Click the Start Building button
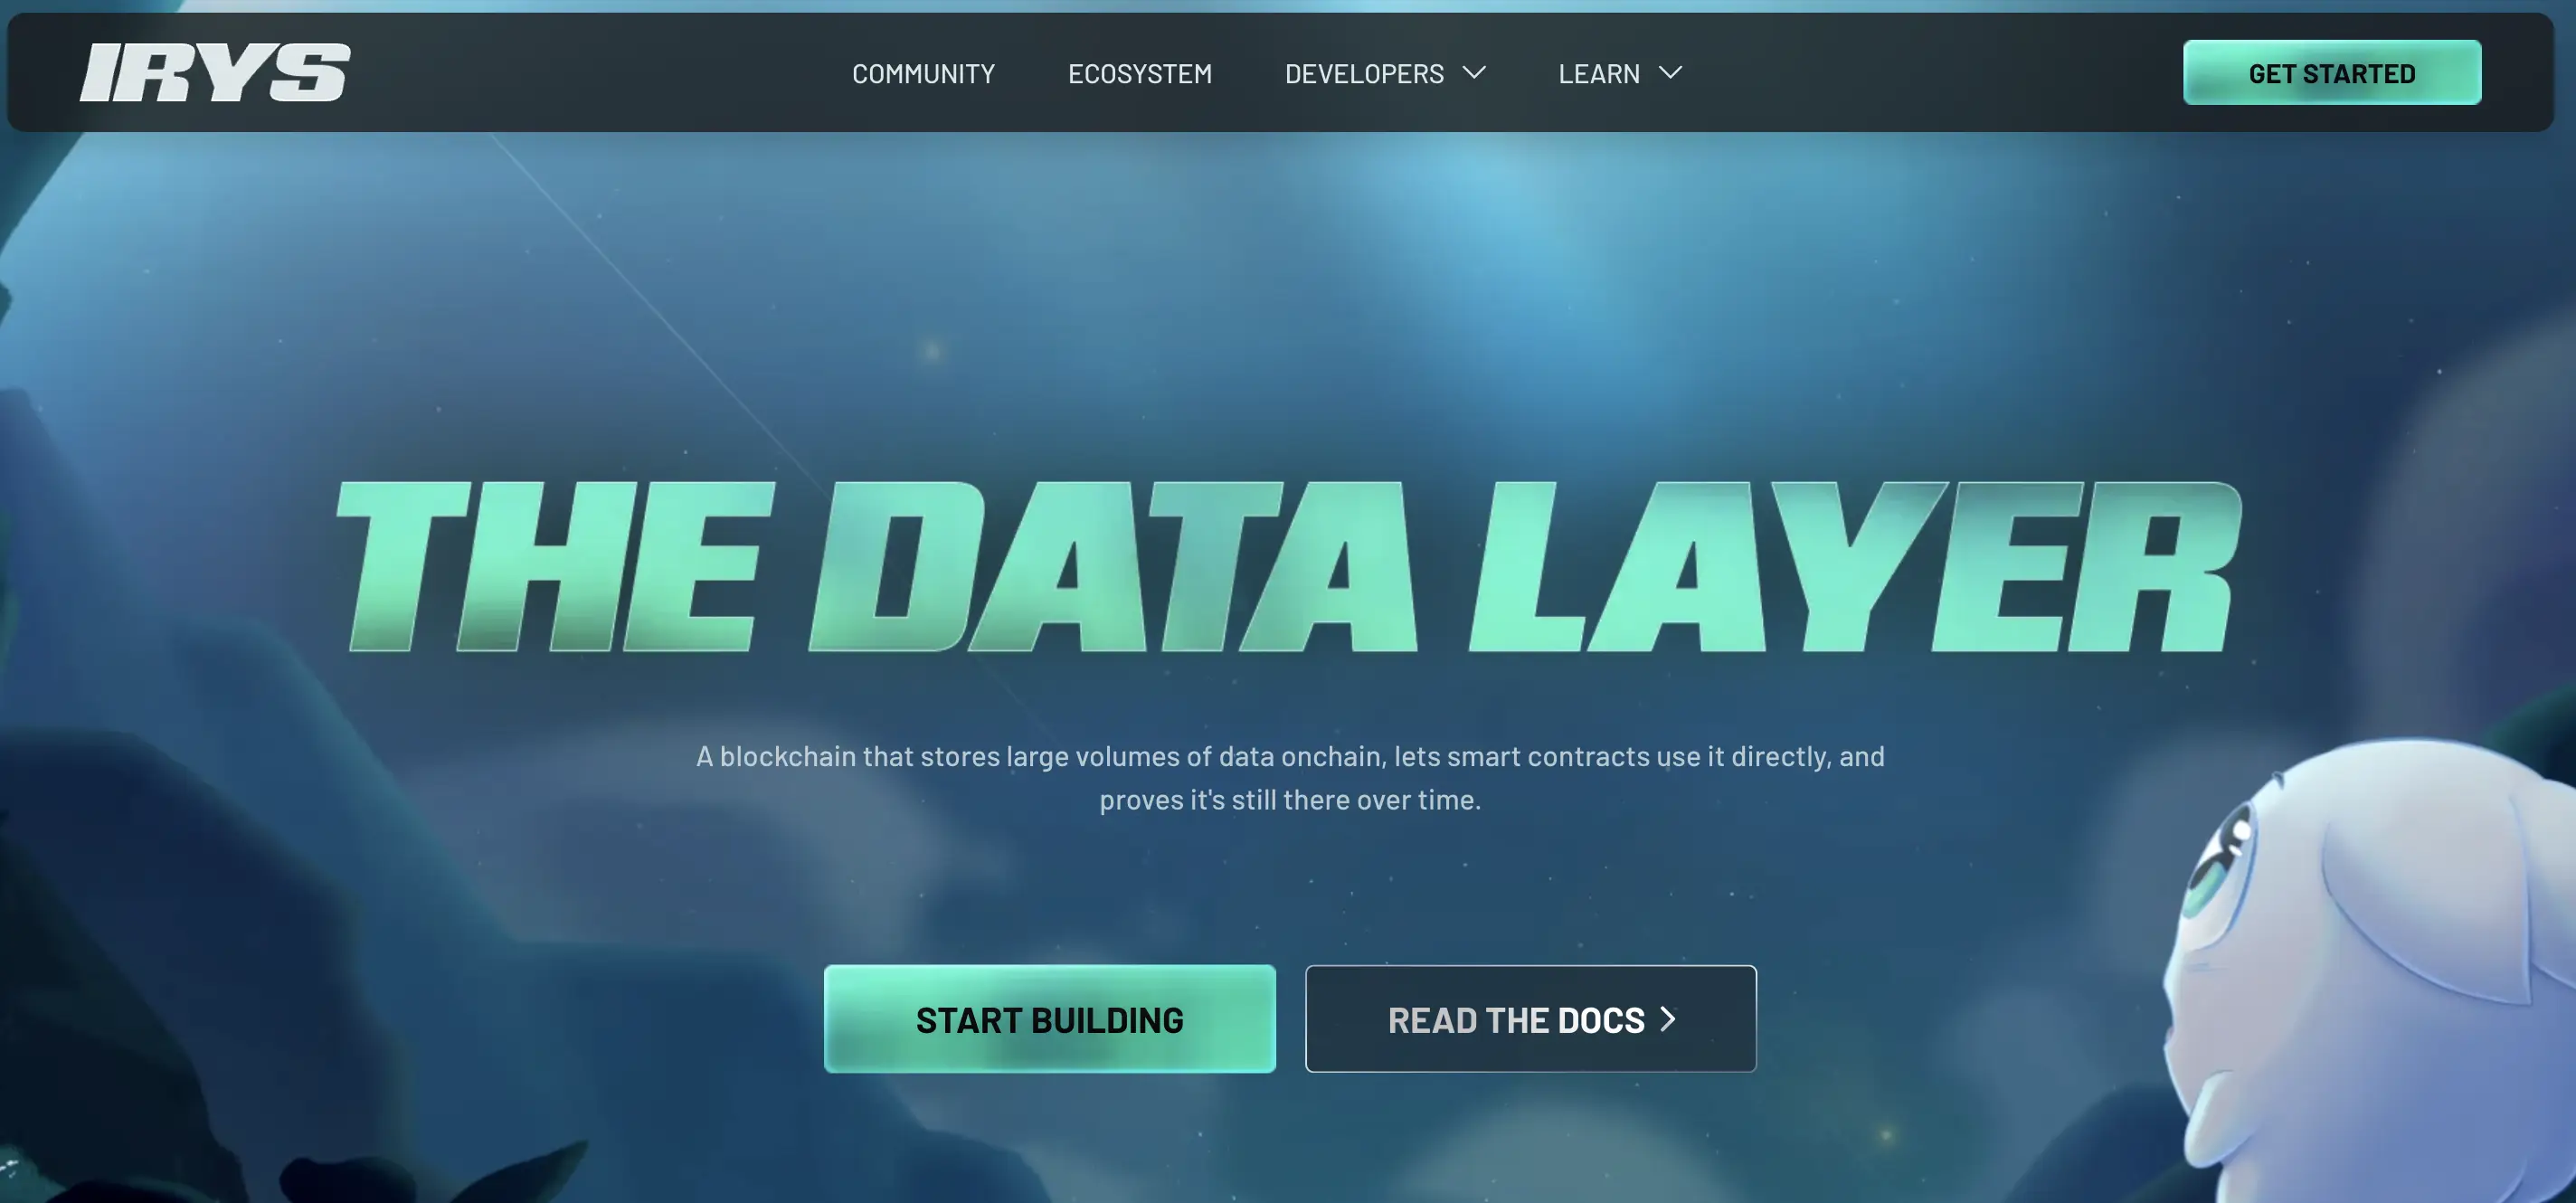 coord(1049,1019)
